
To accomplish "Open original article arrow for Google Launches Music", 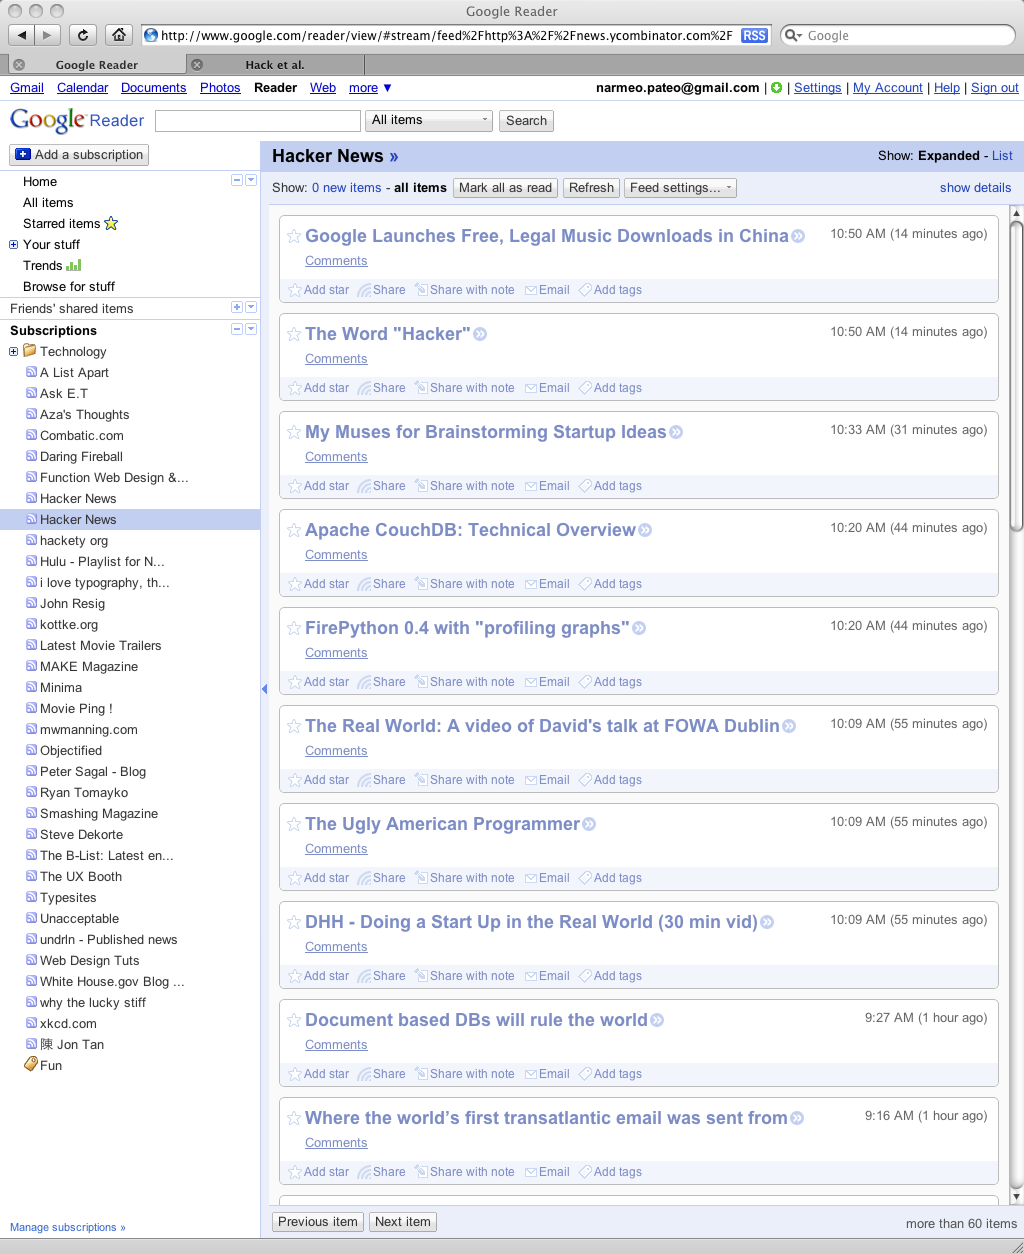I will point(798,236).
